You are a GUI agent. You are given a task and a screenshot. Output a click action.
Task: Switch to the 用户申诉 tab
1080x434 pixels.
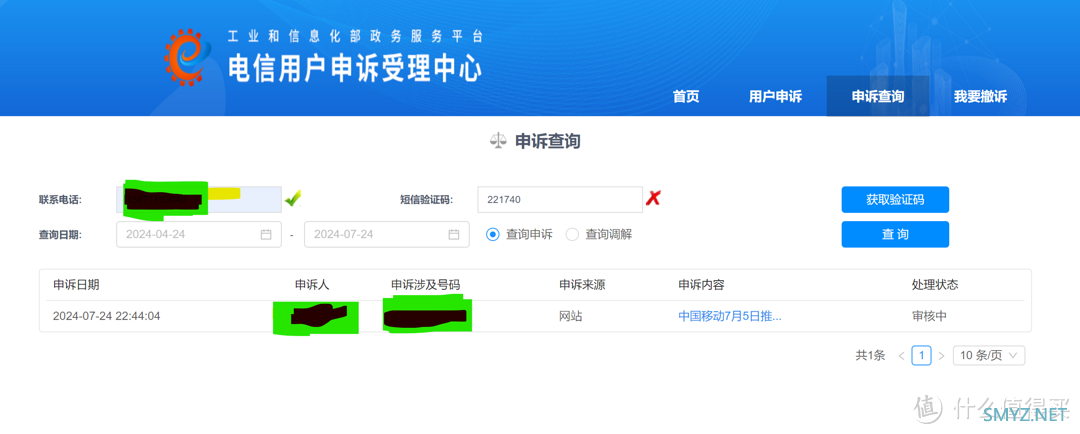coord(776,97)
